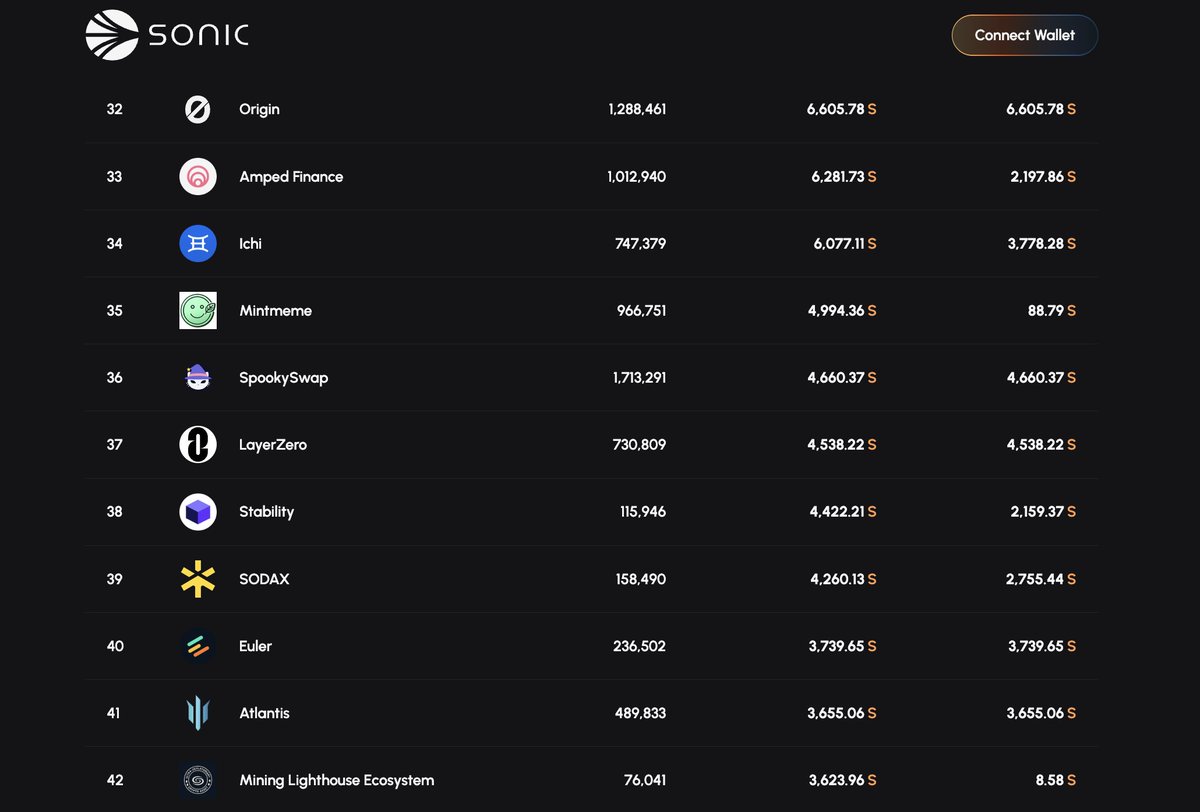Click the value 76,041

(x=645, y=780)
